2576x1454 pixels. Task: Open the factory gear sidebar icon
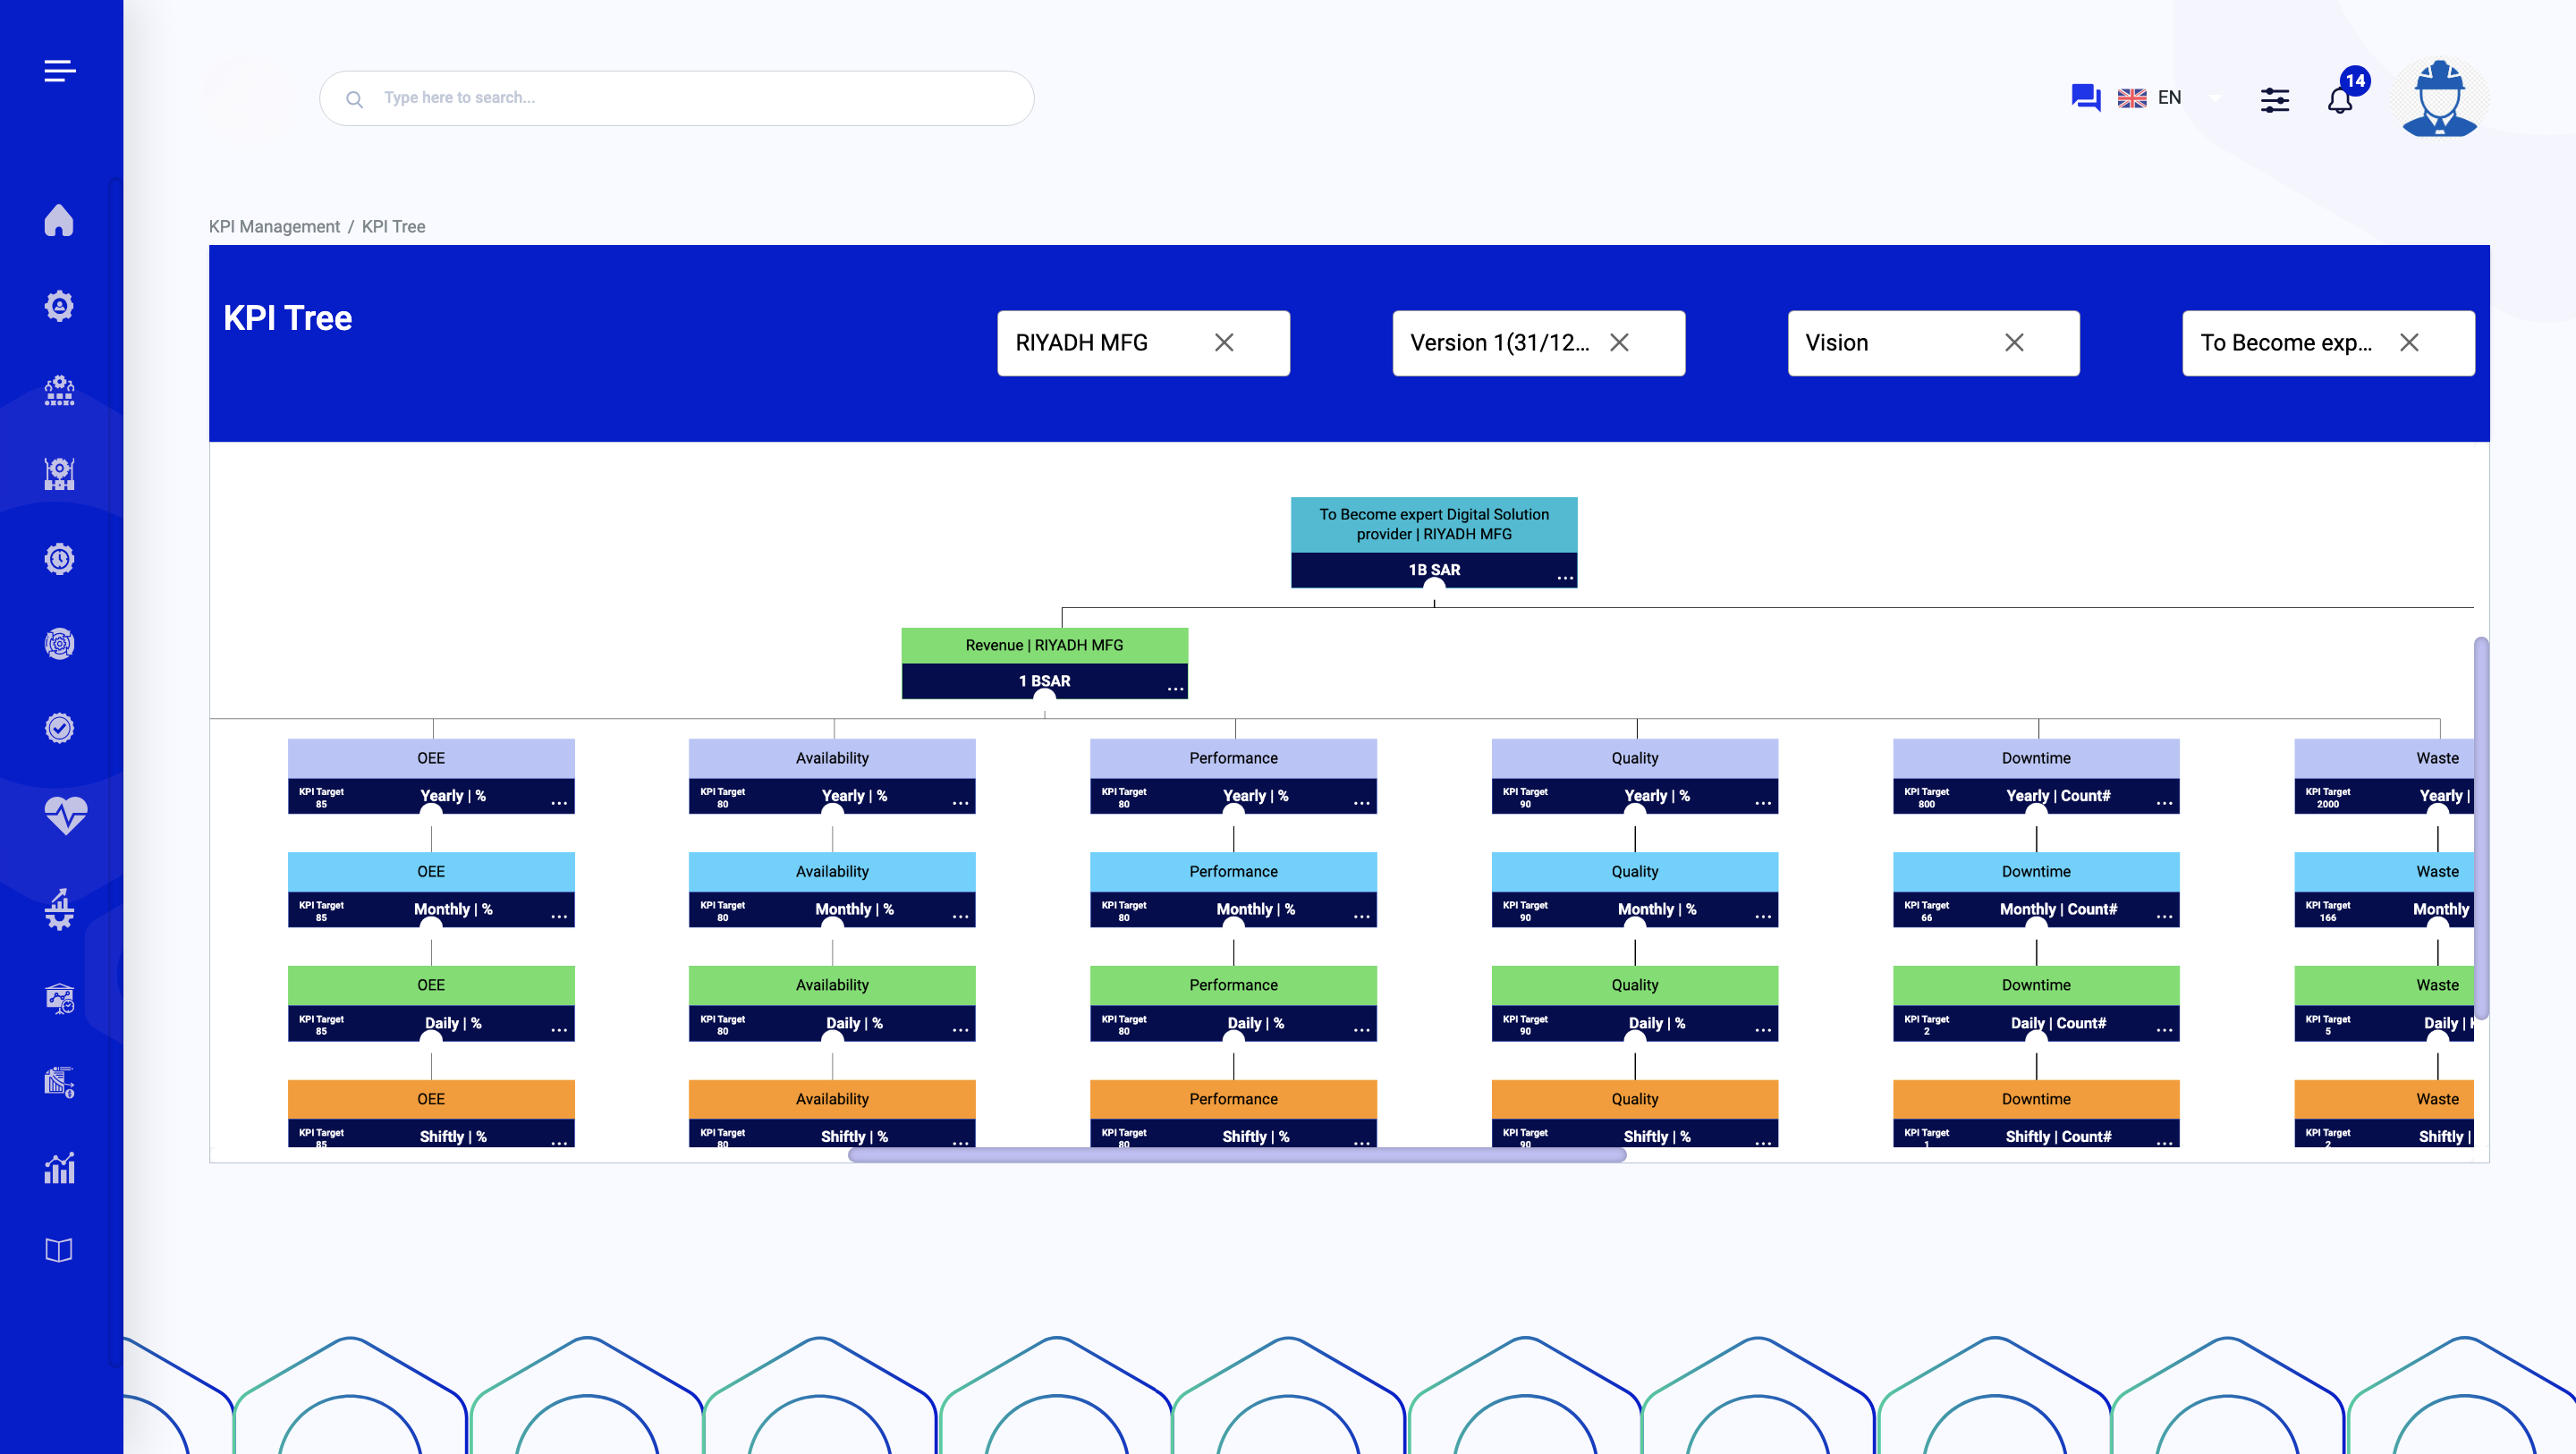point(59,474)
